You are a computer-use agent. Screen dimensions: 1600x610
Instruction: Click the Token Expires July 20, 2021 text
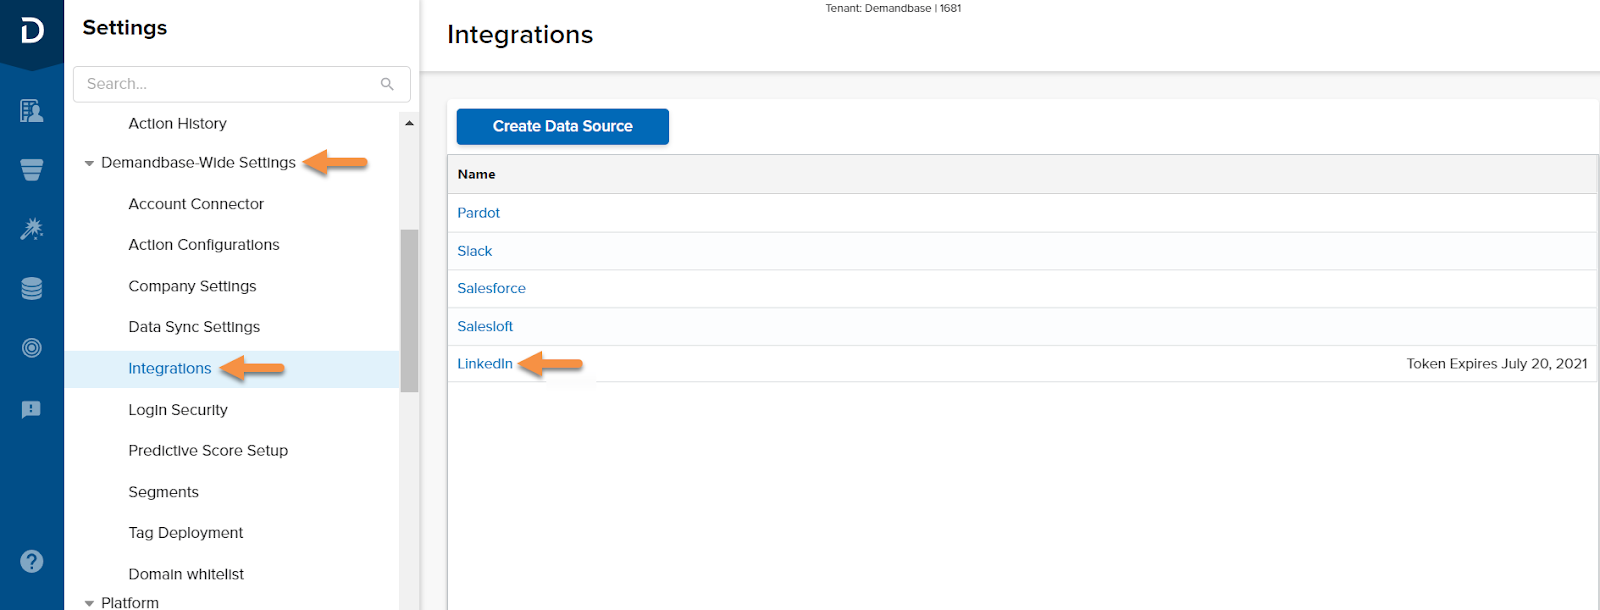1497,364
